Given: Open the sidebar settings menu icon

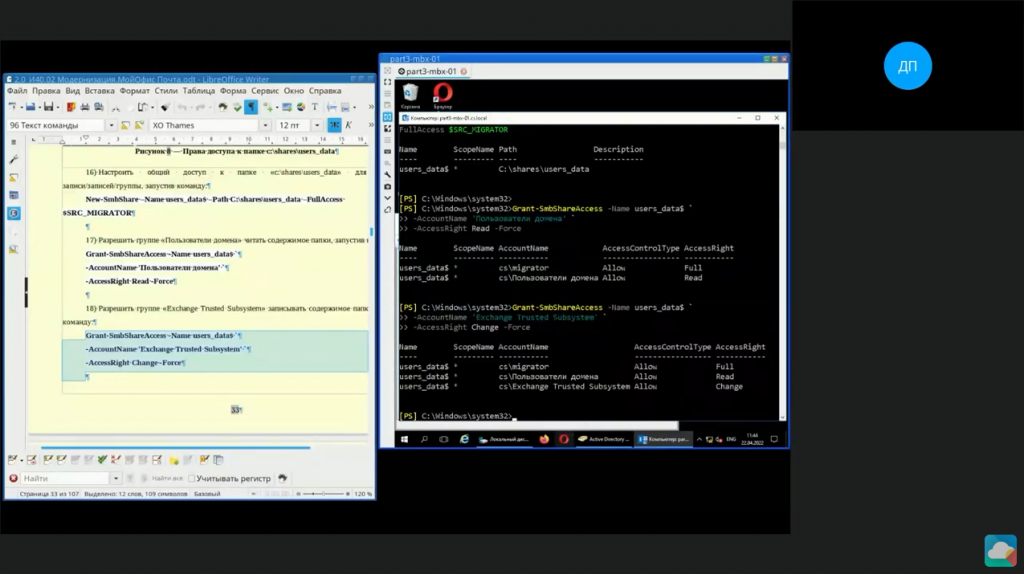Looking at the screenshot, I should (14, 142).
